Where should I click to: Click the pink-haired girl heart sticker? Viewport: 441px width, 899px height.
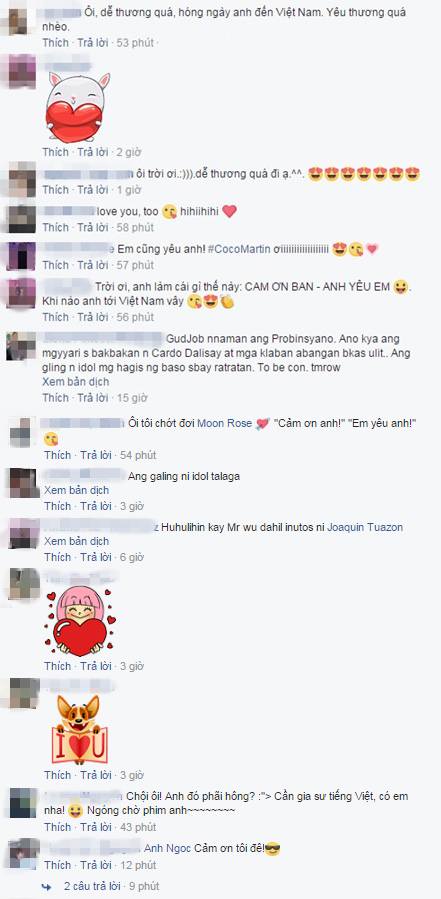pos(80,622)
